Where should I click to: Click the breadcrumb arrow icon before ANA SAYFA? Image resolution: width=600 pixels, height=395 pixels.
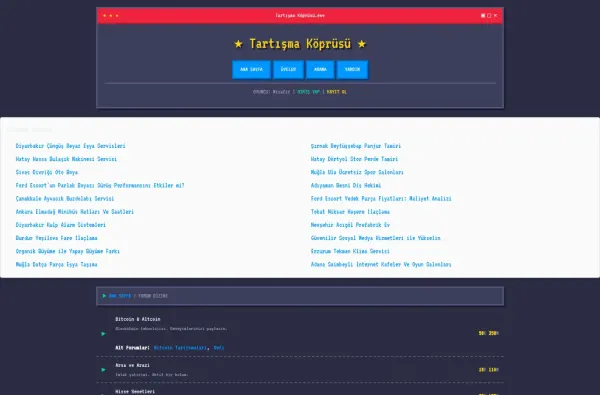(104, 296)
